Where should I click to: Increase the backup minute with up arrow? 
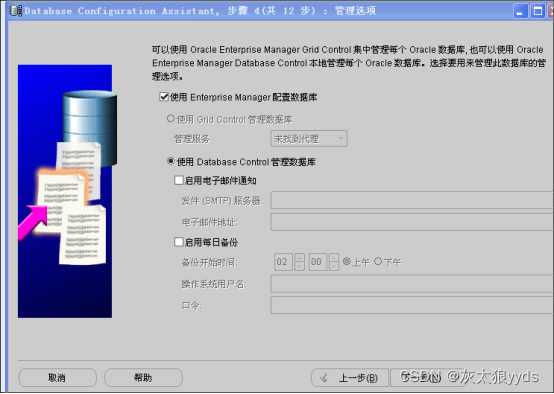pyautogui.click(x=334, y=258)
